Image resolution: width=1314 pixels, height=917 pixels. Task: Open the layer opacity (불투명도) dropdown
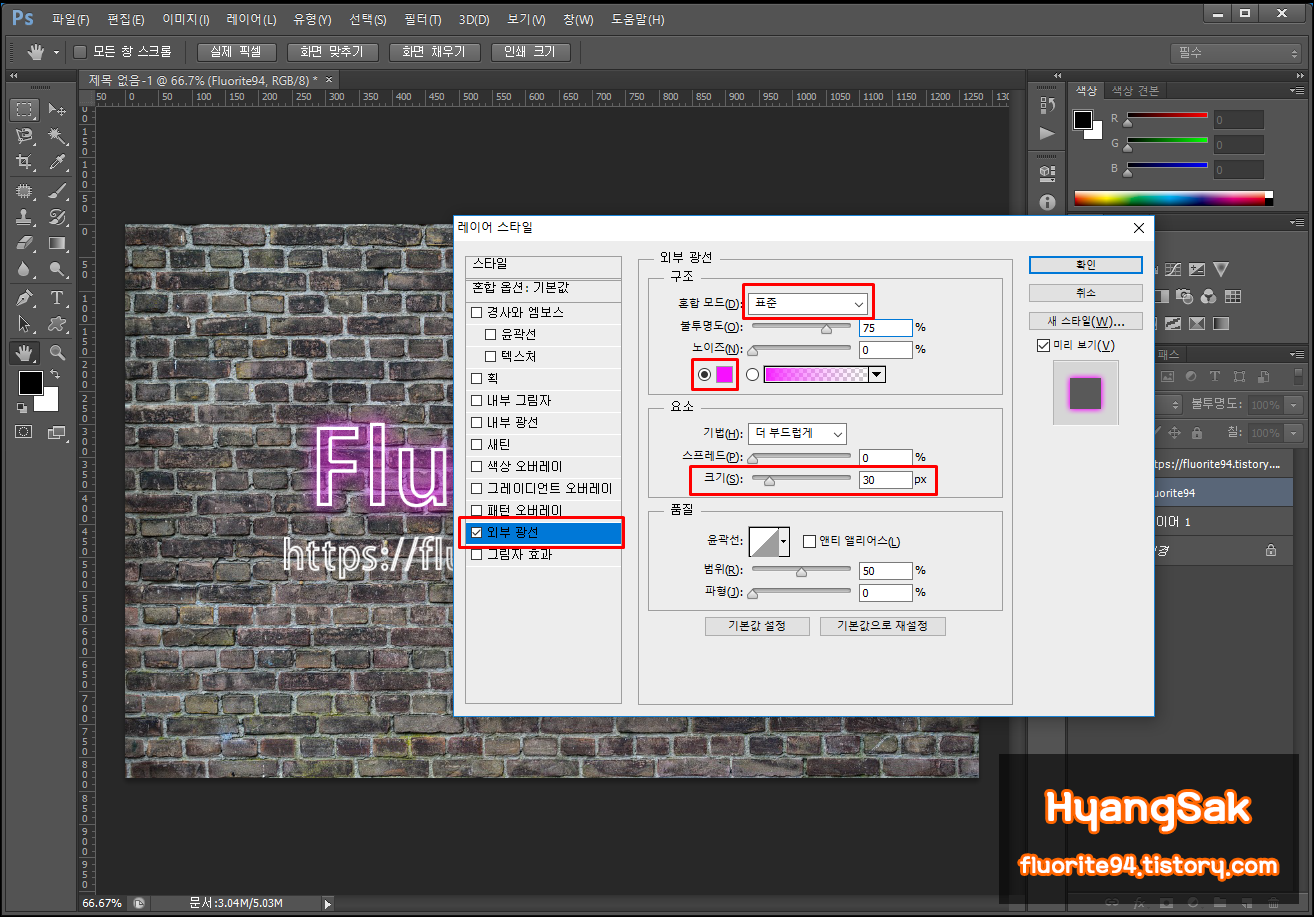point(1293,405)
